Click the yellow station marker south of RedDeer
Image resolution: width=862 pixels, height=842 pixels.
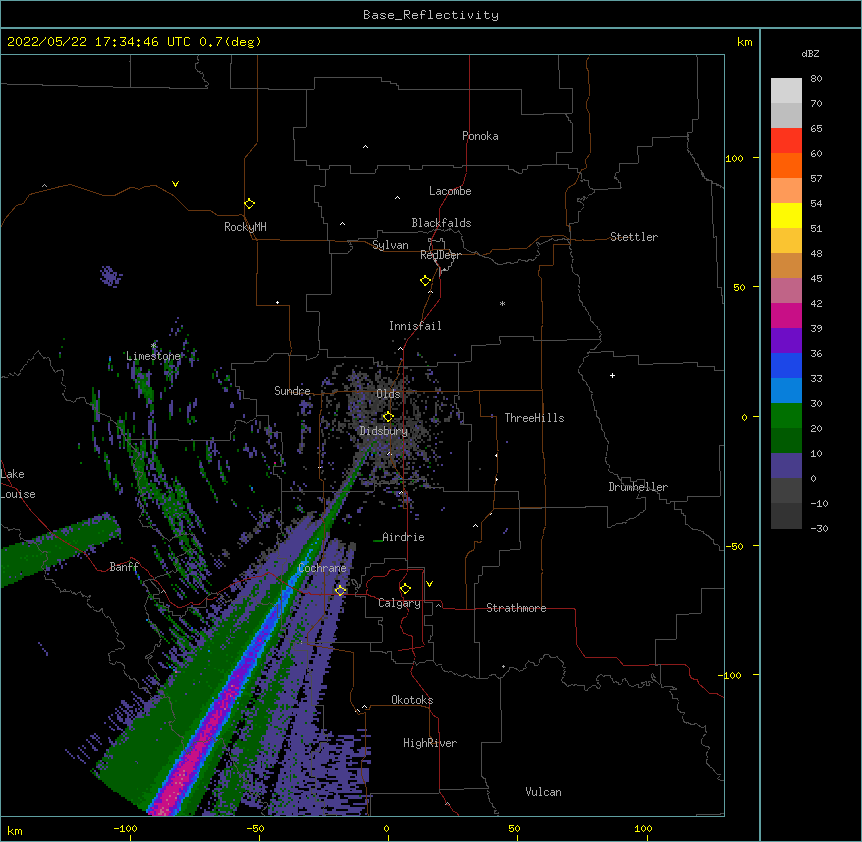(x=426, y=281)
